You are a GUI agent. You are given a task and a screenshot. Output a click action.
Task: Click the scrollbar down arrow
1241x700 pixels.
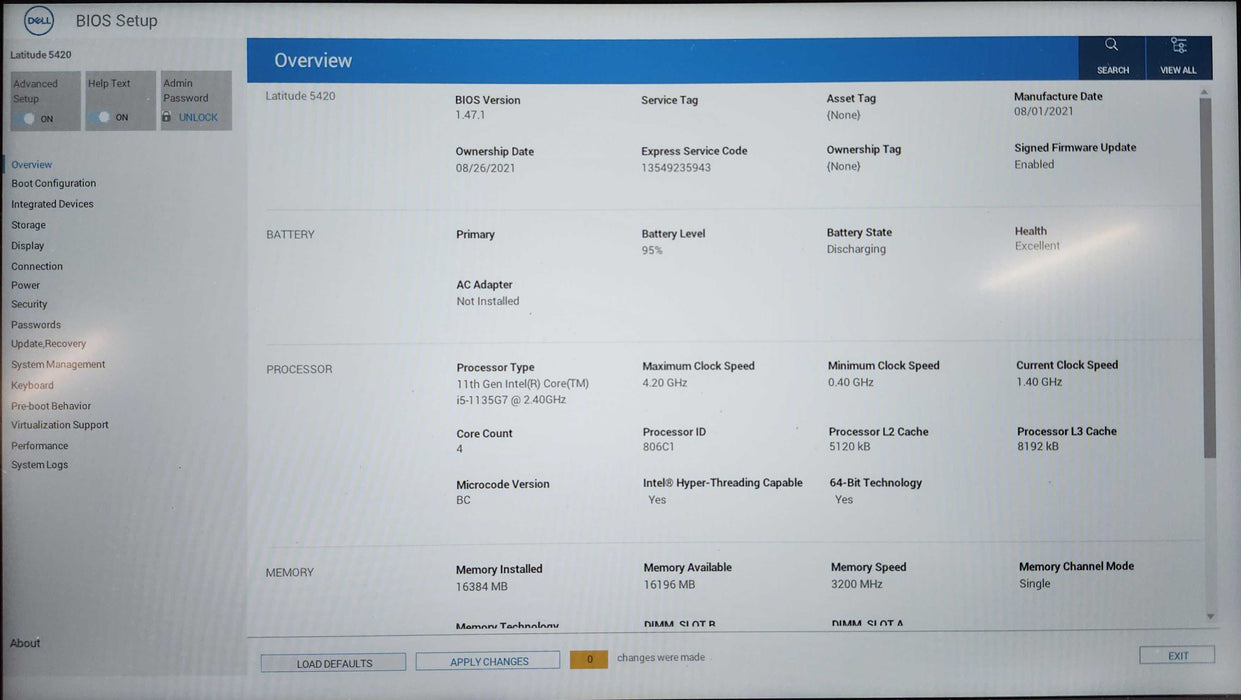1209,617
